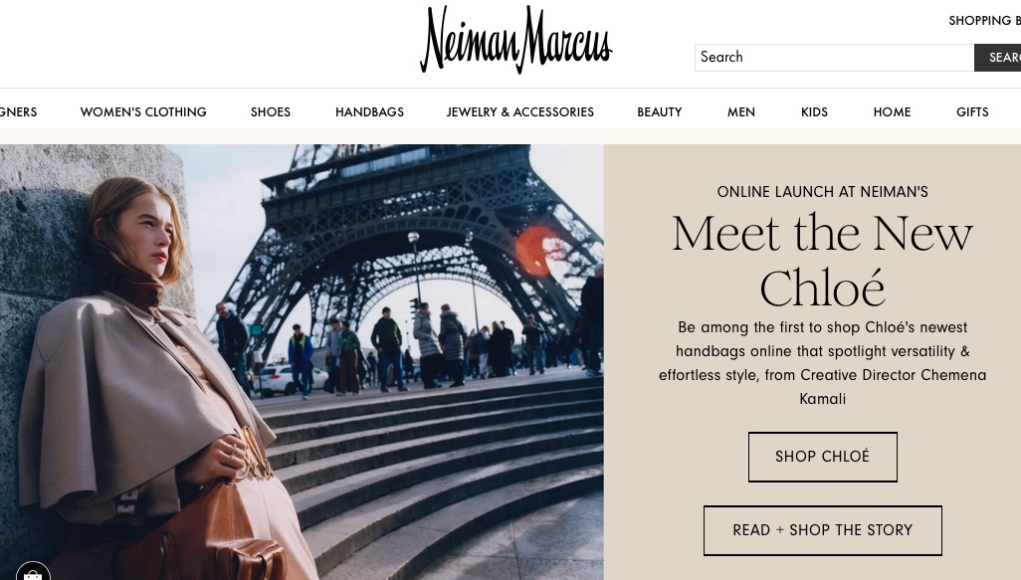Click the Meet the New Chloé headline

(x=822, y=260)
